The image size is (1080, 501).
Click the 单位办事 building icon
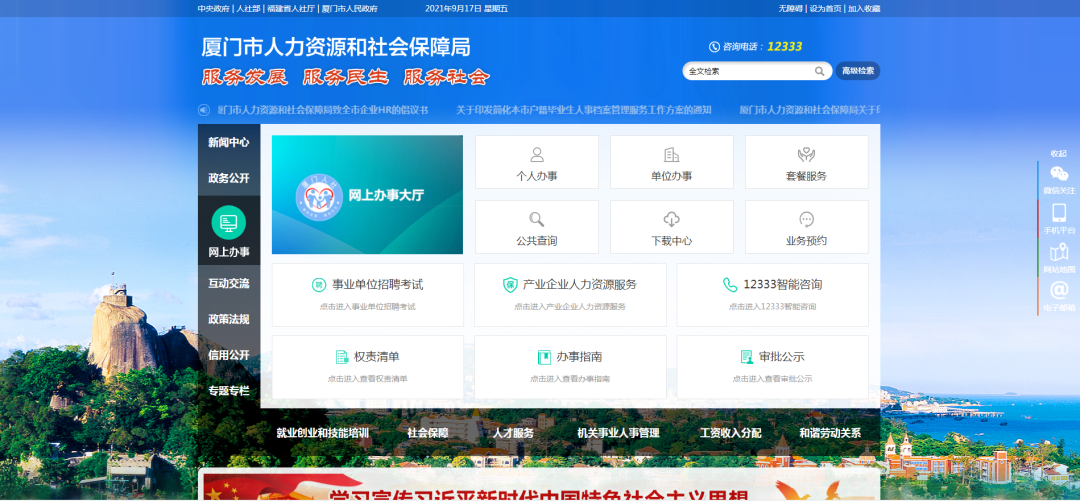tap(672, 154)
